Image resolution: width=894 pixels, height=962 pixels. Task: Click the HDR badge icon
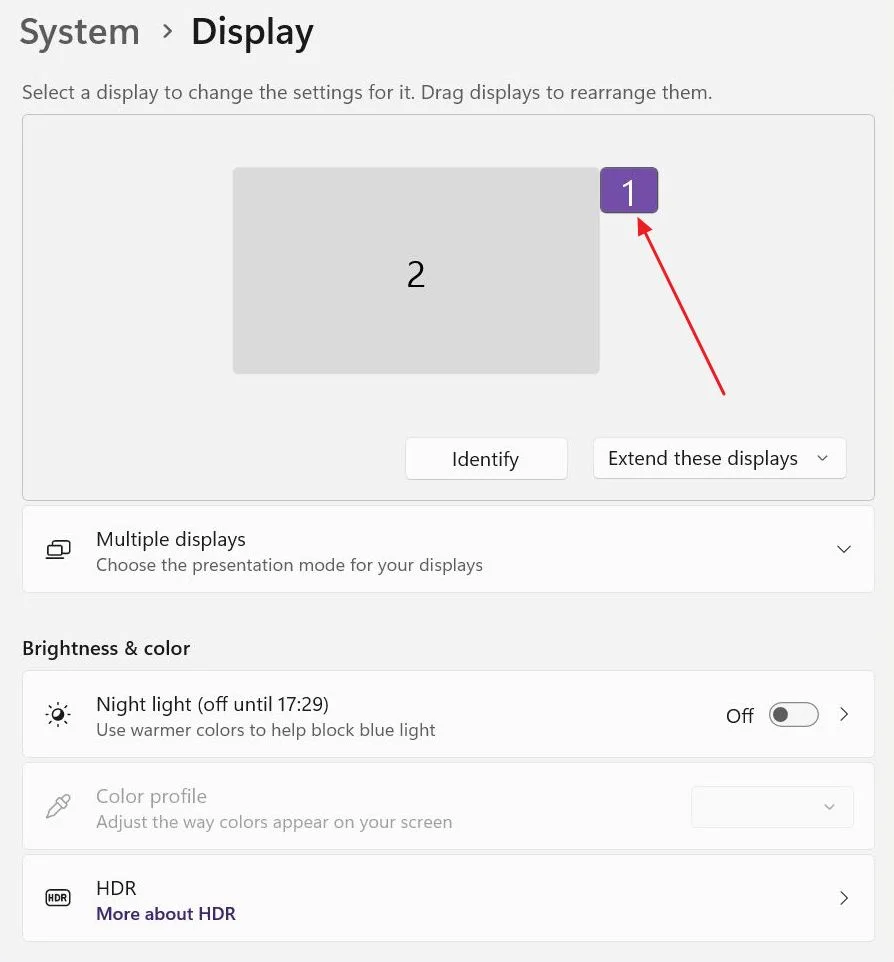coord(58,898)
